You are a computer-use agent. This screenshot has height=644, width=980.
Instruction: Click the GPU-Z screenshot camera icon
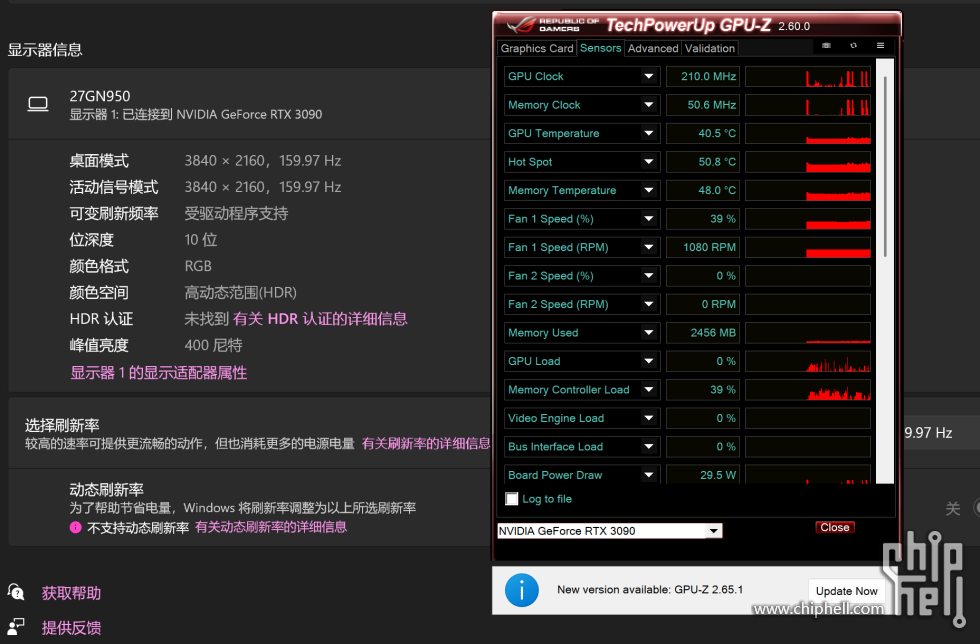826,46
